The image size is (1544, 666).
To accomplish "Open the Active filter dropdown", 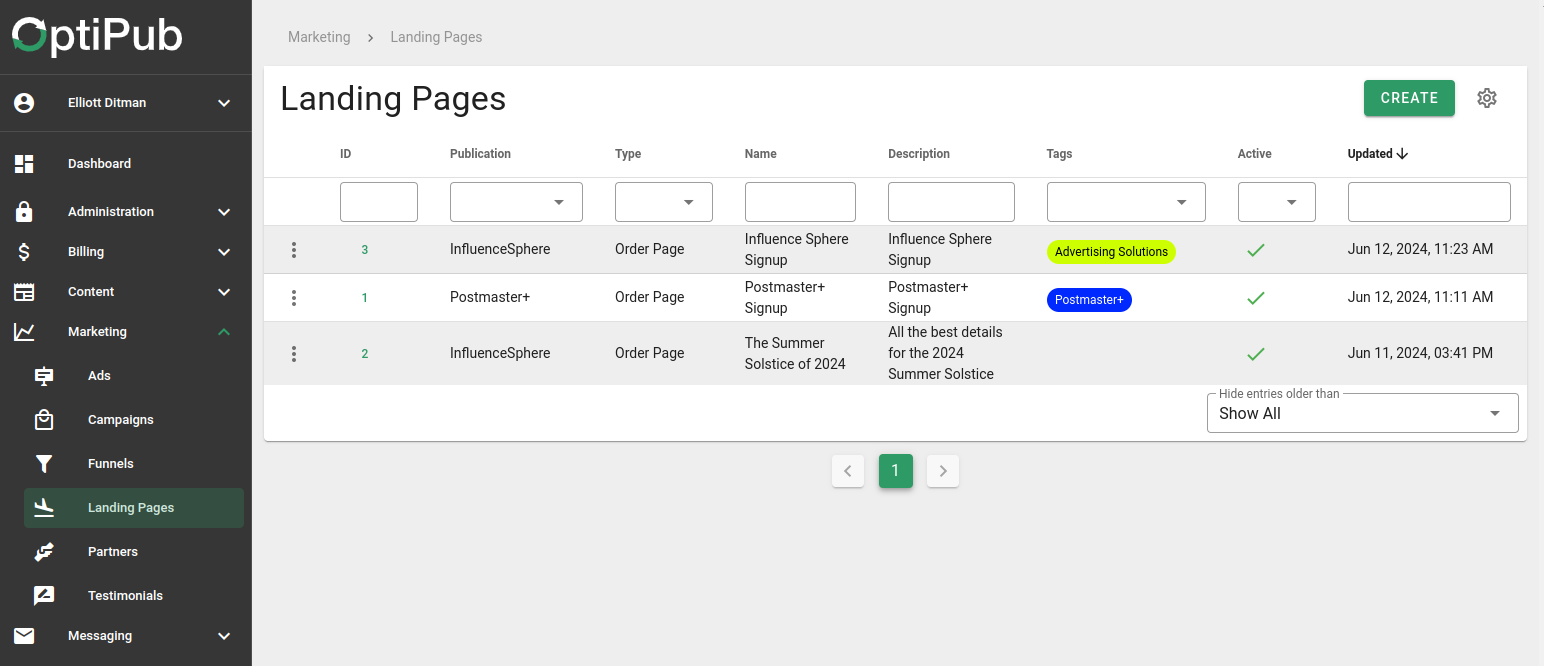I will [1277, 202].
